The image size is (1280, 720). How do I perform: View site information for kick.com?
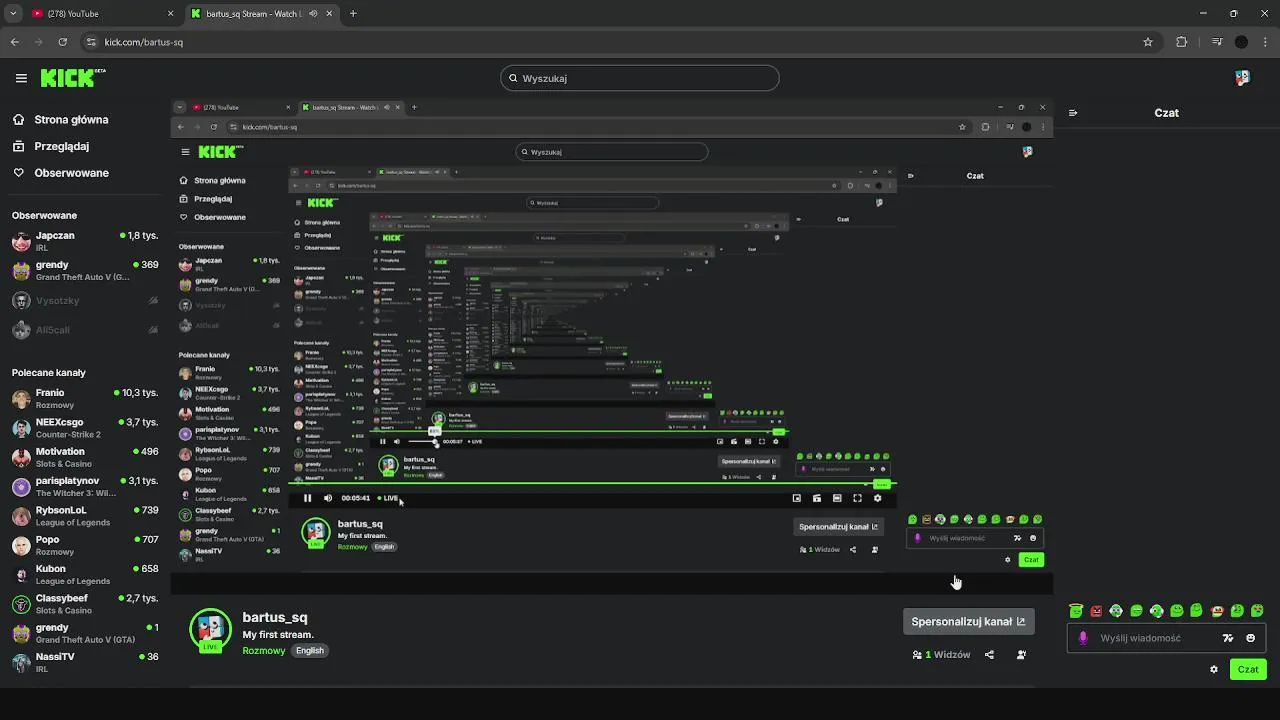coord(91,42)
